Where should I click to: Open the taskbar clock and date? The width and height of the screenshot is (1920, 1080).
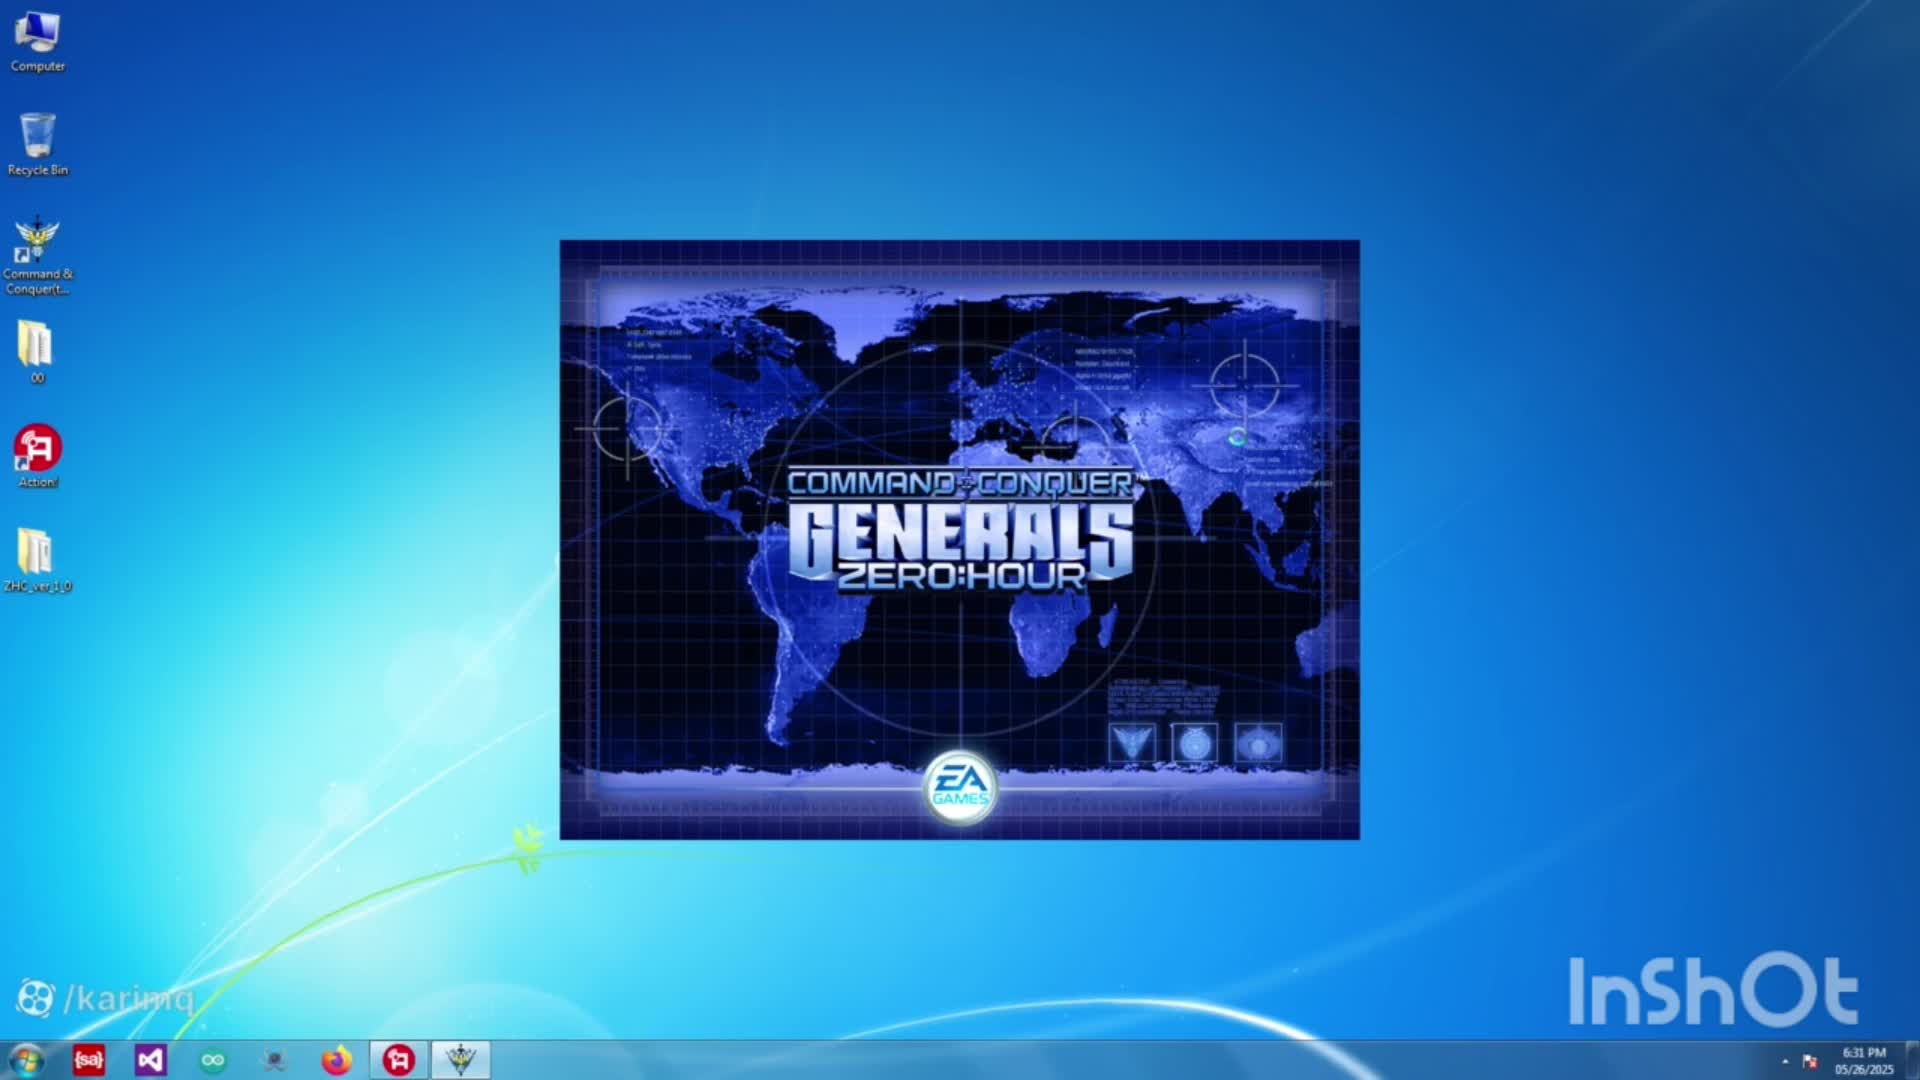1863,1061
